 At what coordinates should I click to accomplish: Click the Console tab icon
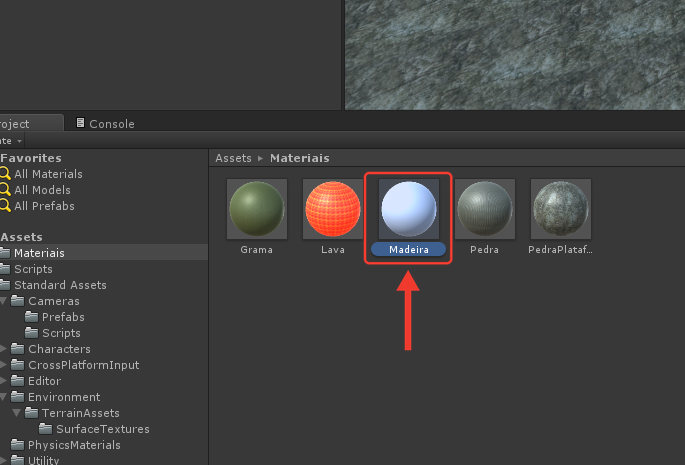click(x=80, y=123)
